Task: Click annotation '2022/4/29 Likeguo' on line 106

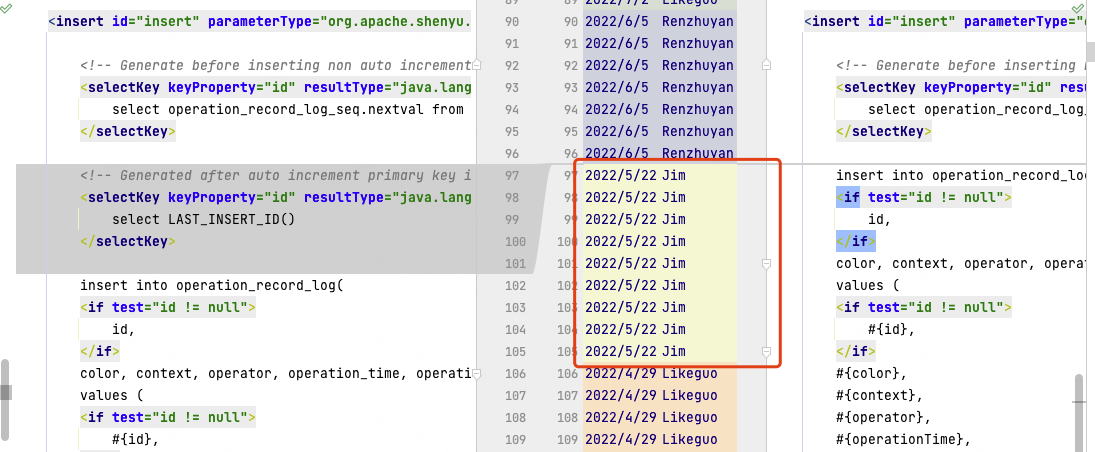Action: (652, 374)
